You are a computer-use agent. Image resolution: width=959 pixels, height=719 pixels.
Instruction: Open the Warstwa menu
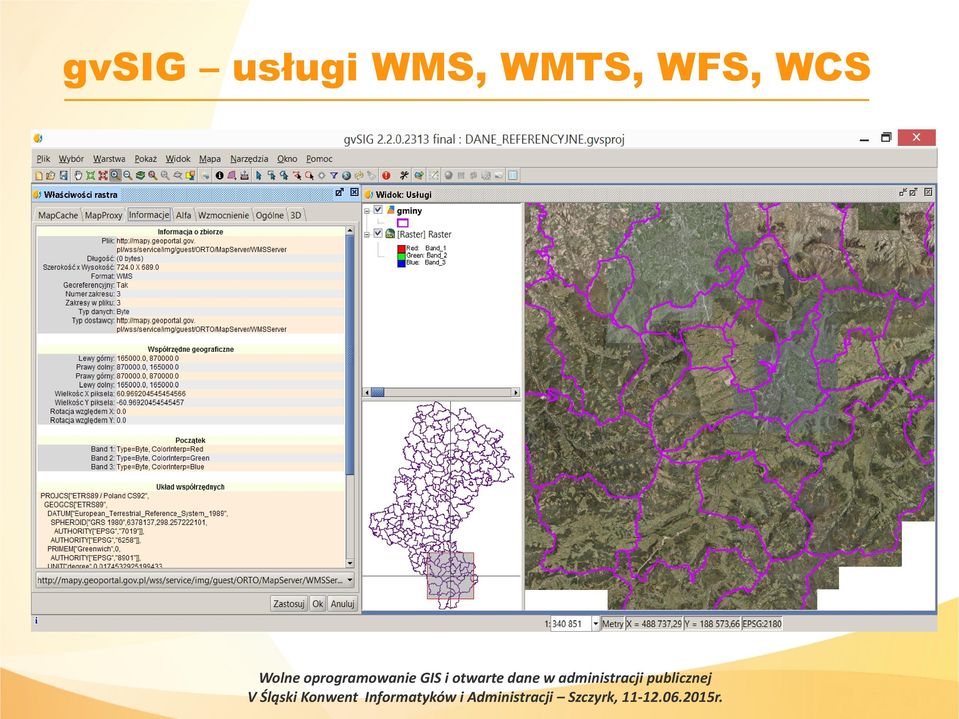[109, 159]
